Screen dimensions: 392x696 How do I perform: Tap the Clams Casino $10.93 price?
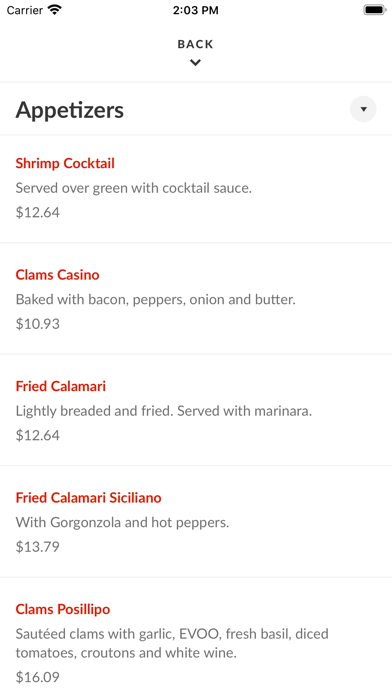point(37,324)
